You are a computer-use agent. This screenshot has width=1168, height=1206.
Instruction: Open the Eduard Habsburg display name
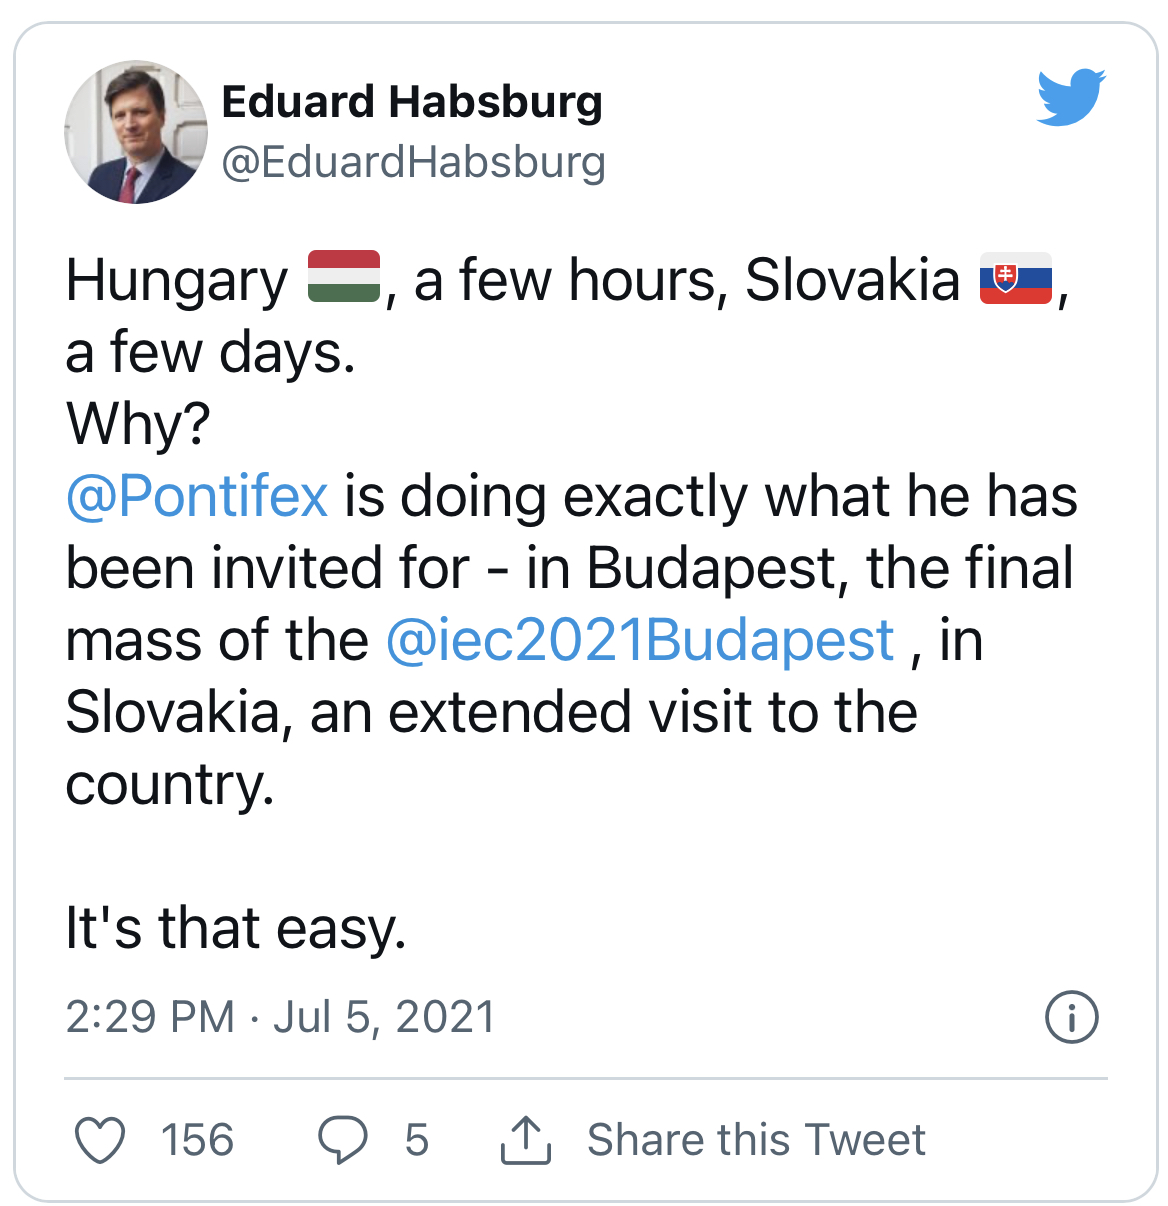tap(412, 101)
